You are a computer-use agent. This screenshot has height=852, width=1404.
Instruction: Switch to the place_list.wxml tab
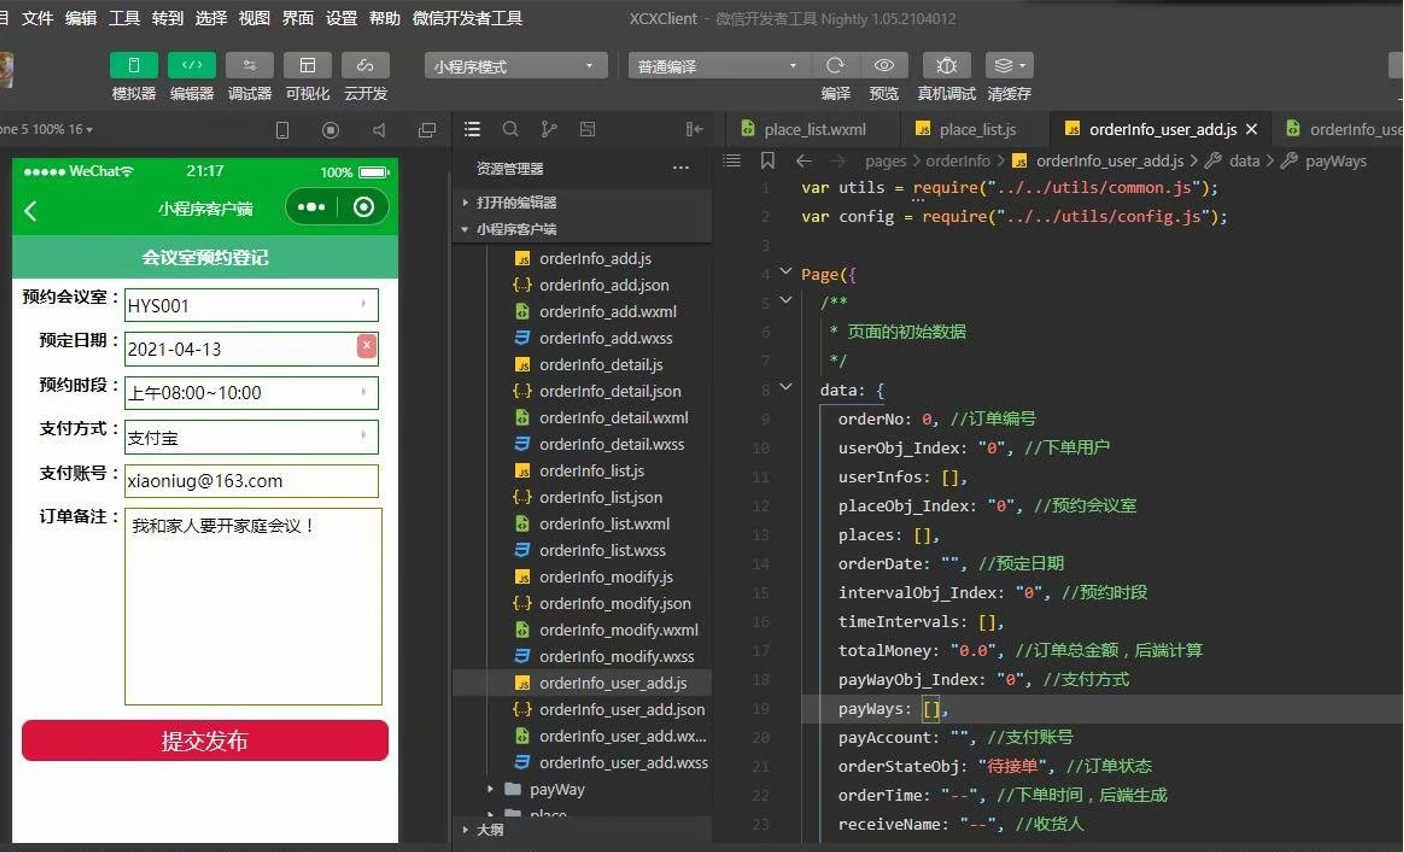tap(815, 129)
